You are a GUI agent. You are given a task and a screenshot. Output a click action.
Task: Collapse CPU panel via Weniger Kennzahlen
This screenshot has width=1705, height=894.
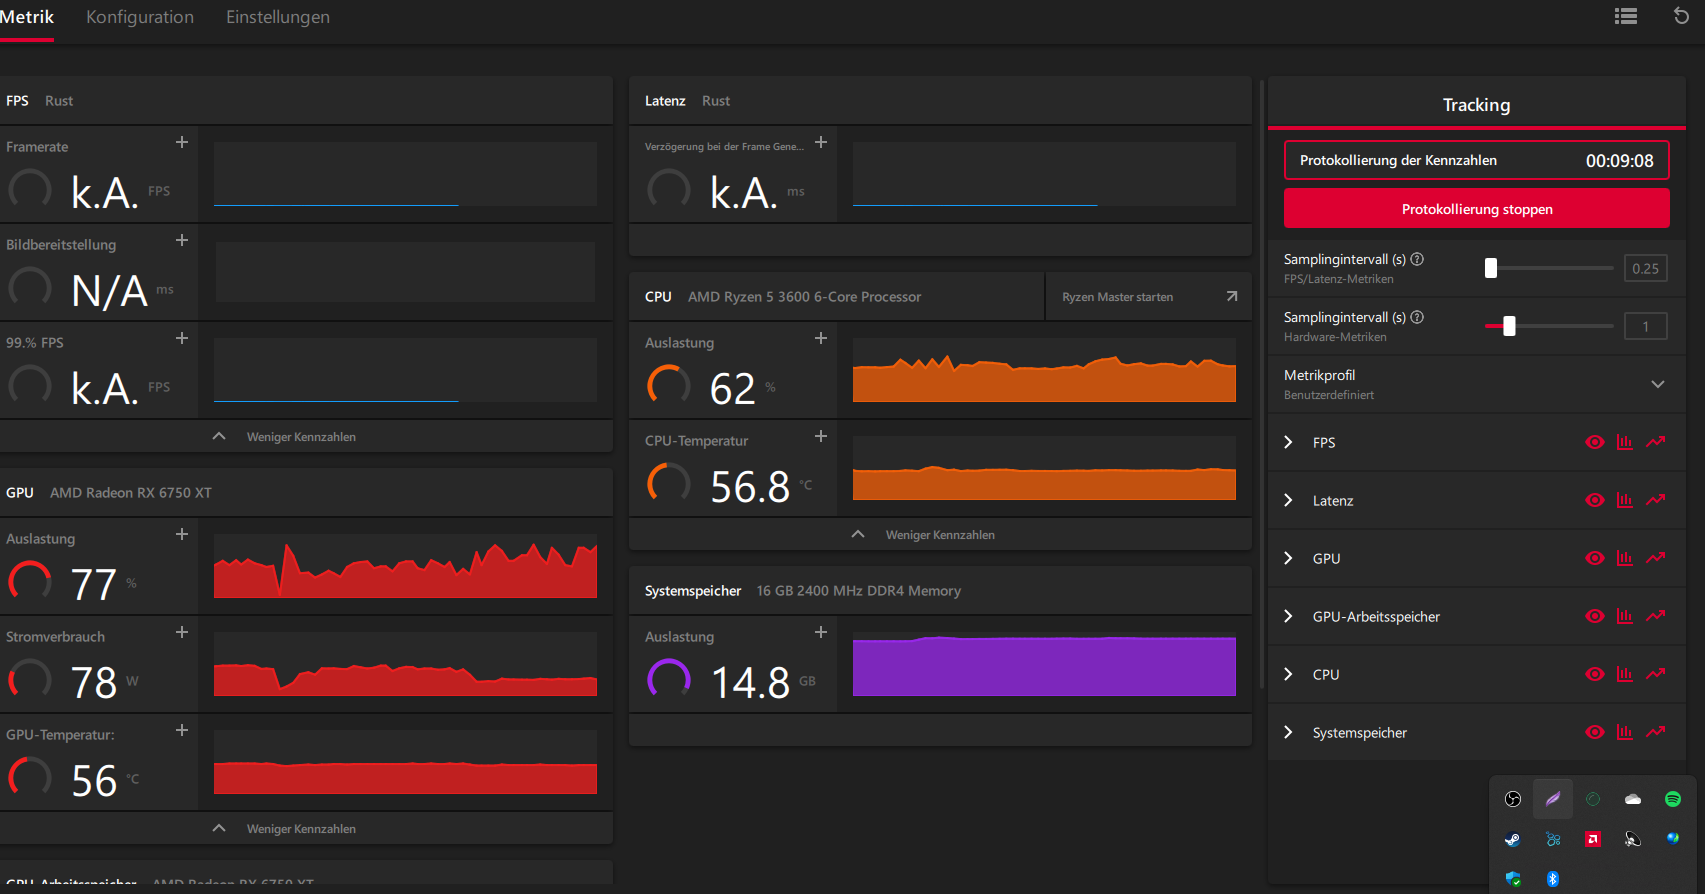[x=924, y=535]
